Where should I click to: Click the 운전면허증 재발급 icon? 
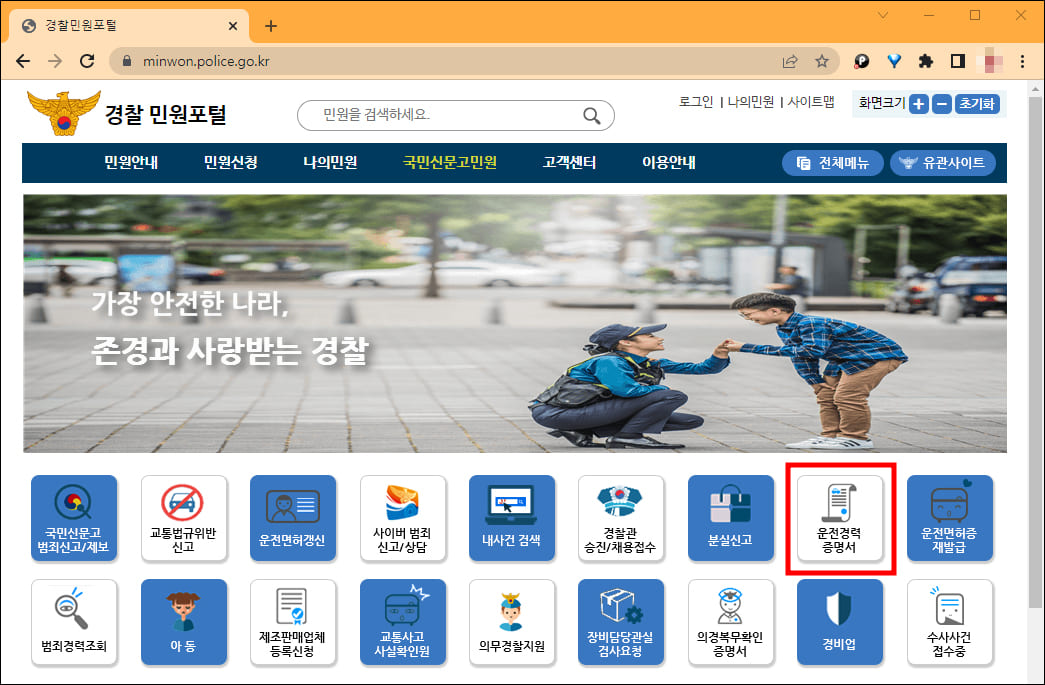(950, 518)
